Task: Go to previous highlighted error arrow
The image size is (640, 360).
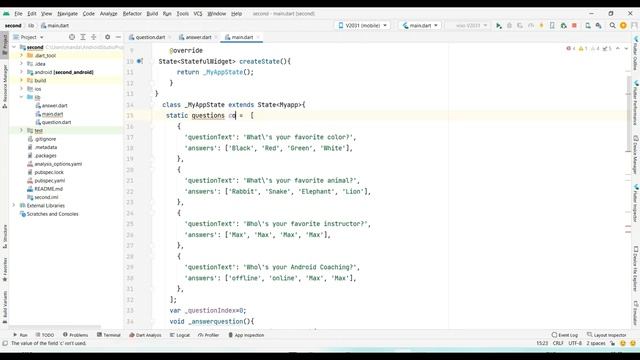Action: [x=618, y=49]
